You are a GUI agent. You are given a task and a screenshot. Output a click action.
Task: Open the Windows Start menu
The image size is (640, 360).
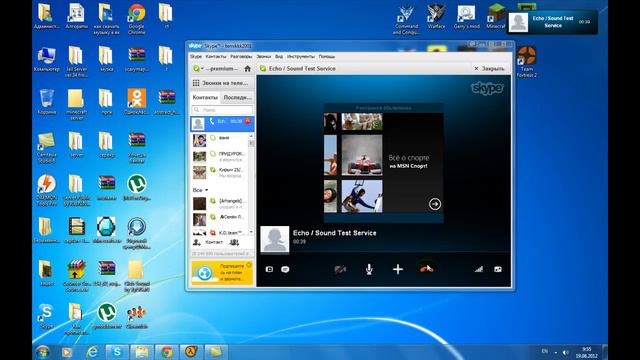pos(43,351)
